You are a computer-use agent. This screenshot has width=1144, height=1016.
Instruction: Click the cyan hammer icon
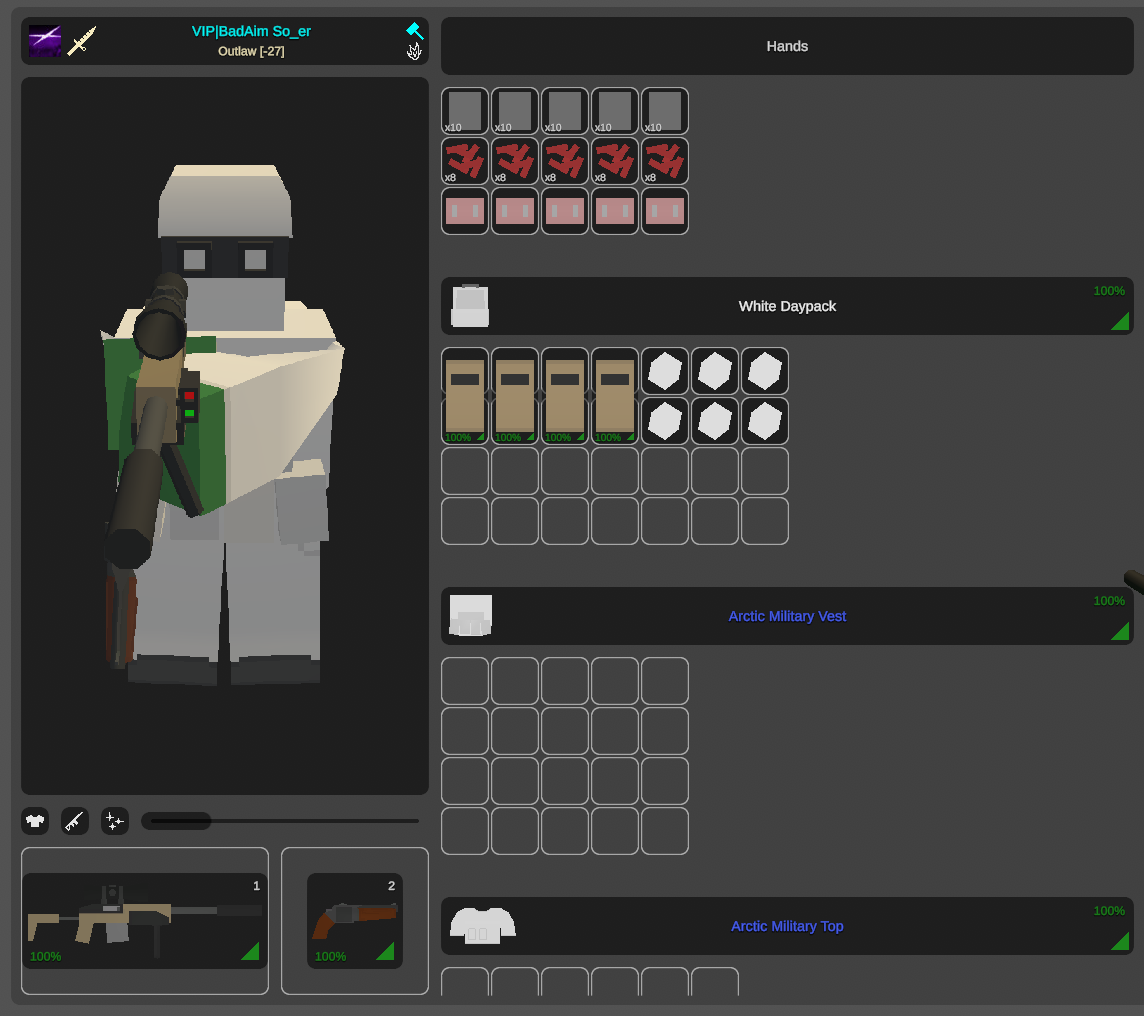(414, 31)
